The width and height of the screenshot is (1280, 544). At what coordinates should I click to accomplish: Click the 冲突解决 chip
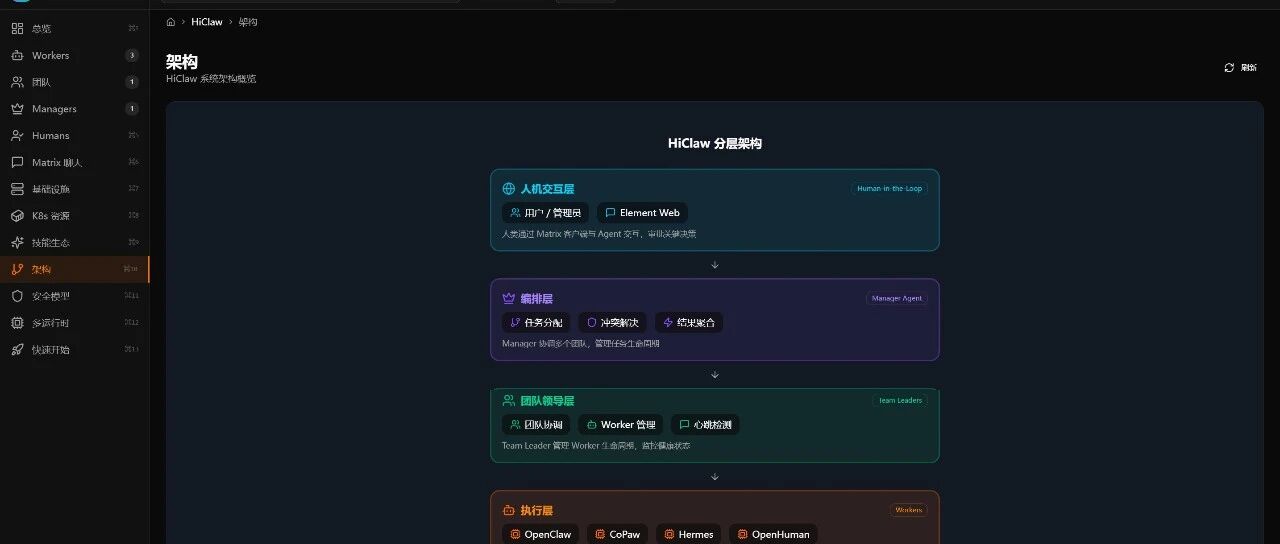[612, 323]
